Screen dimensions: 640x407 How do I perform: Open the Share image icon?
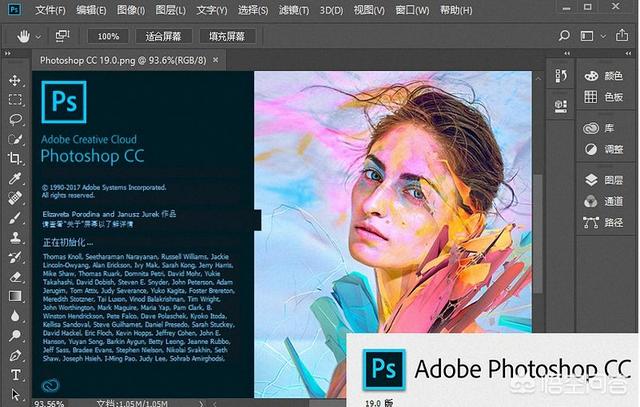coord(621,35)
